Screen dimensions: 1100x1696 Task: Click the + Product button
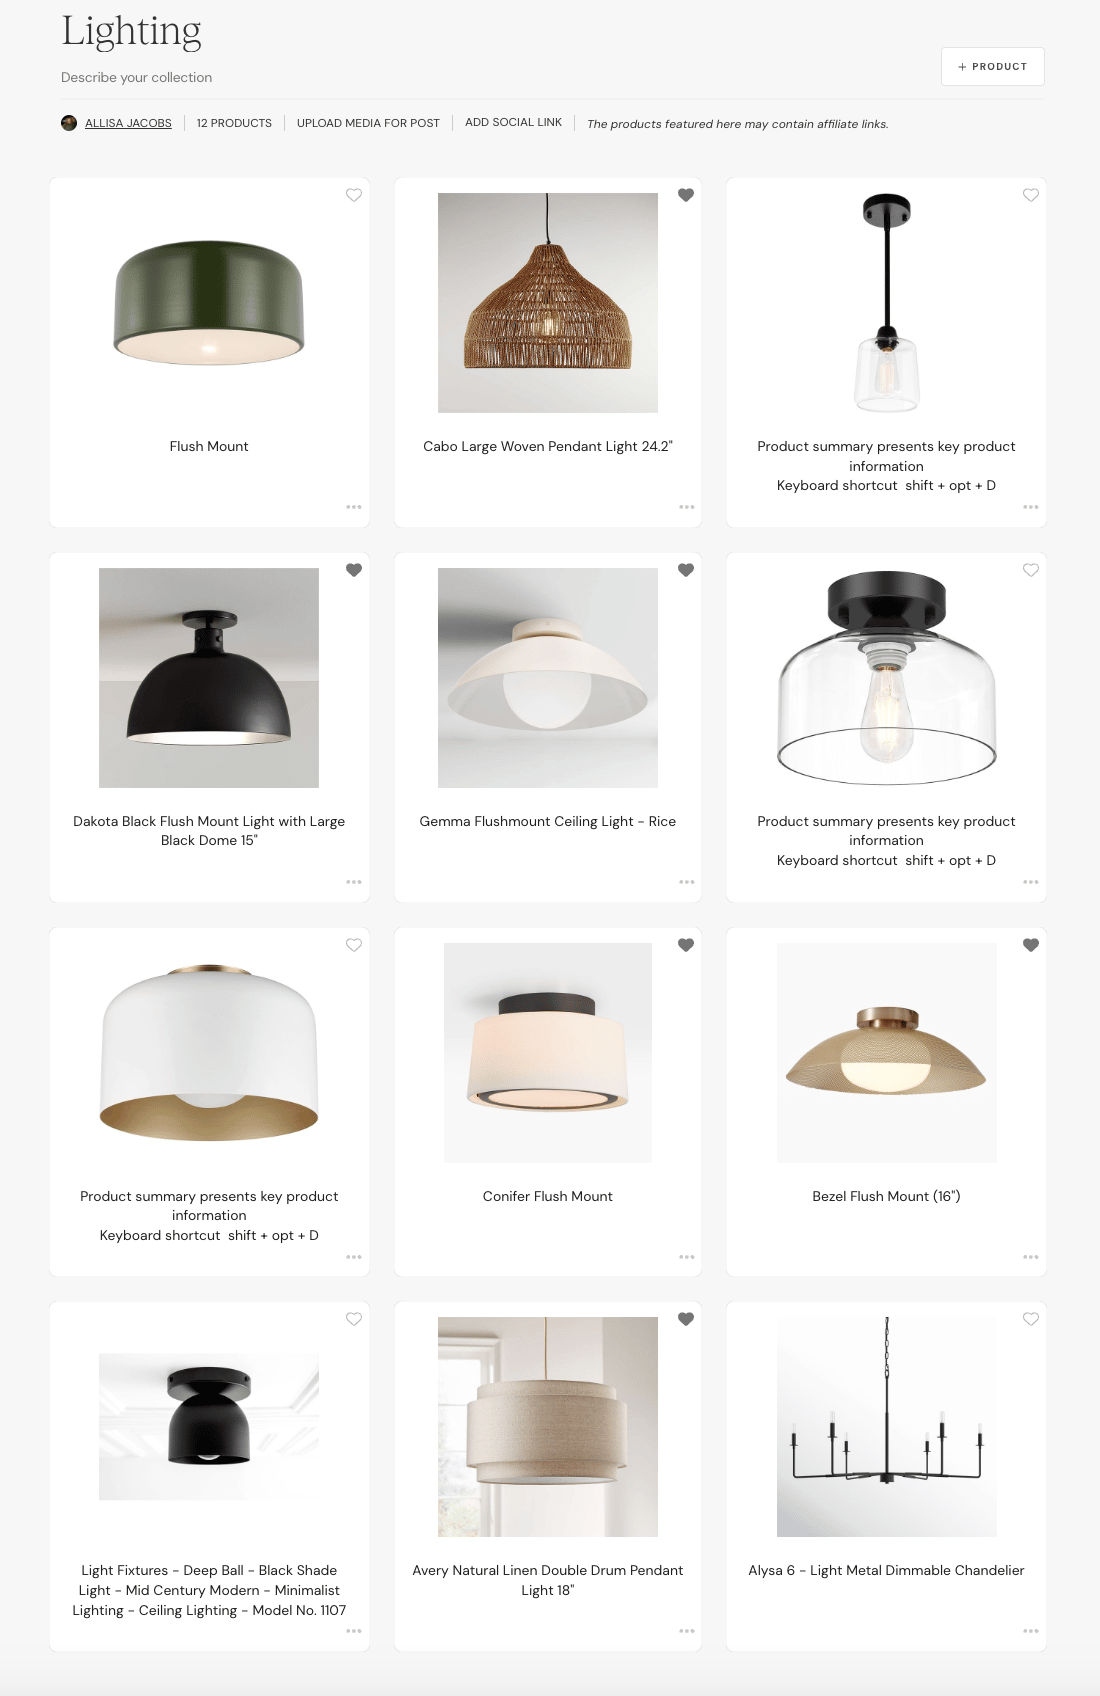click(992, 66)
